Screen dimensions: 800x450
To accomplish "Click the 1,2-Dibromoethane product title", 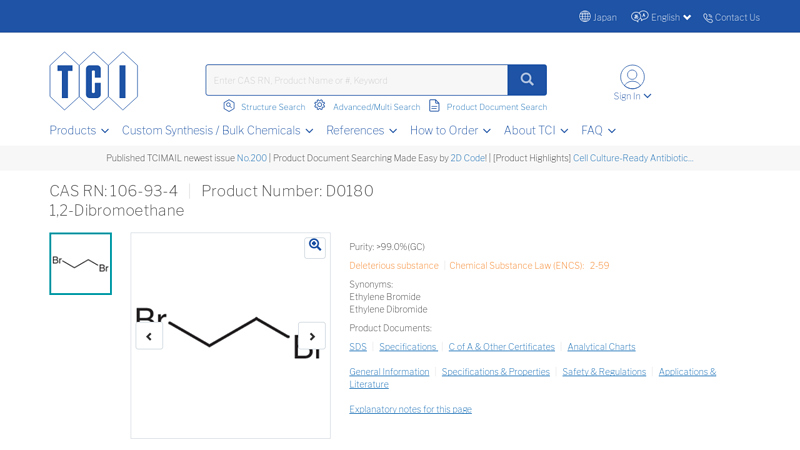I will (117, 211).
